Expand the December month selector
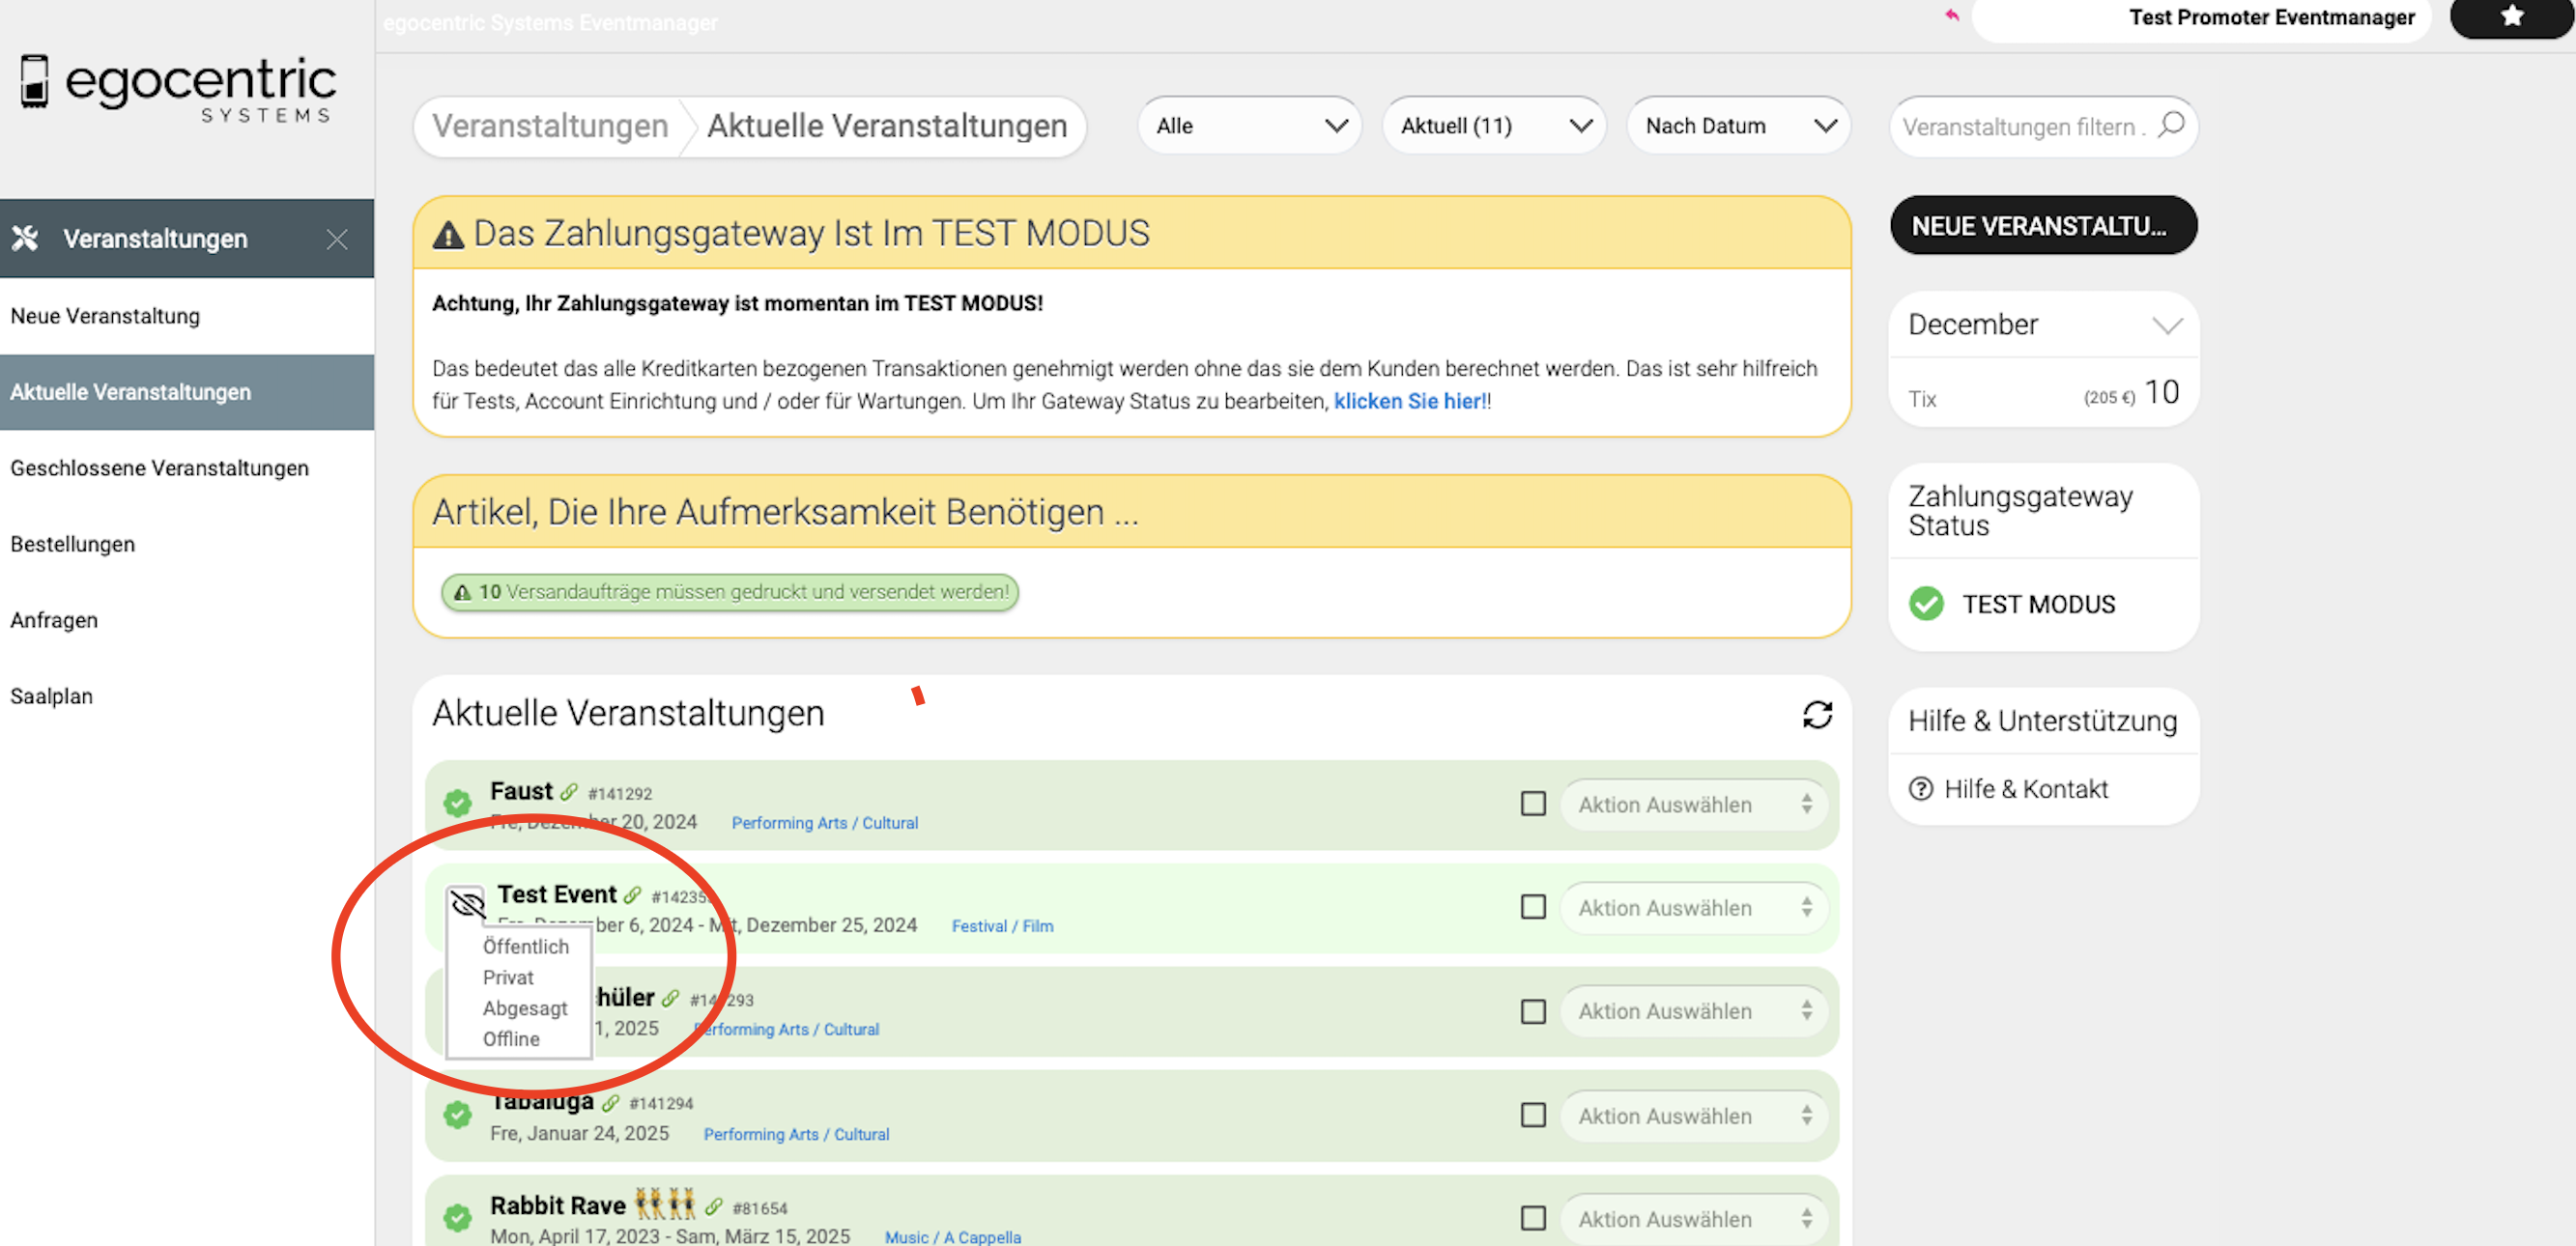 click(x=2166, y=325)
